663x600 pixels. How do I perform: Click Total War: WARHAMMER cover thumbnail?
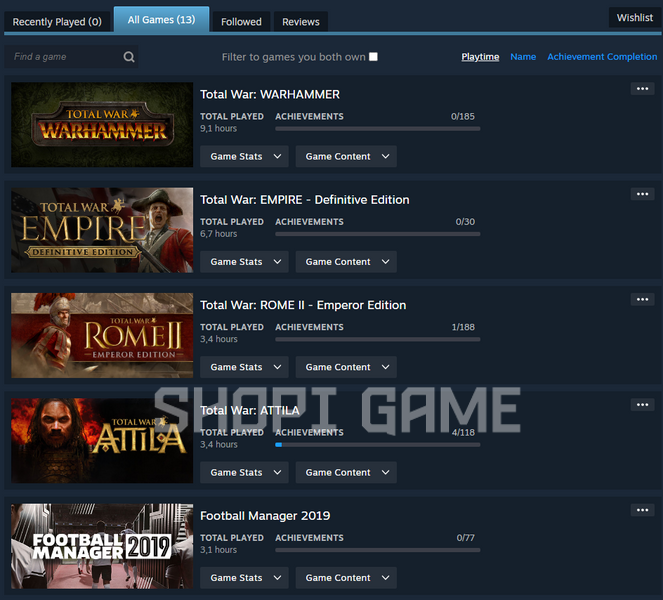click(102, 124)
